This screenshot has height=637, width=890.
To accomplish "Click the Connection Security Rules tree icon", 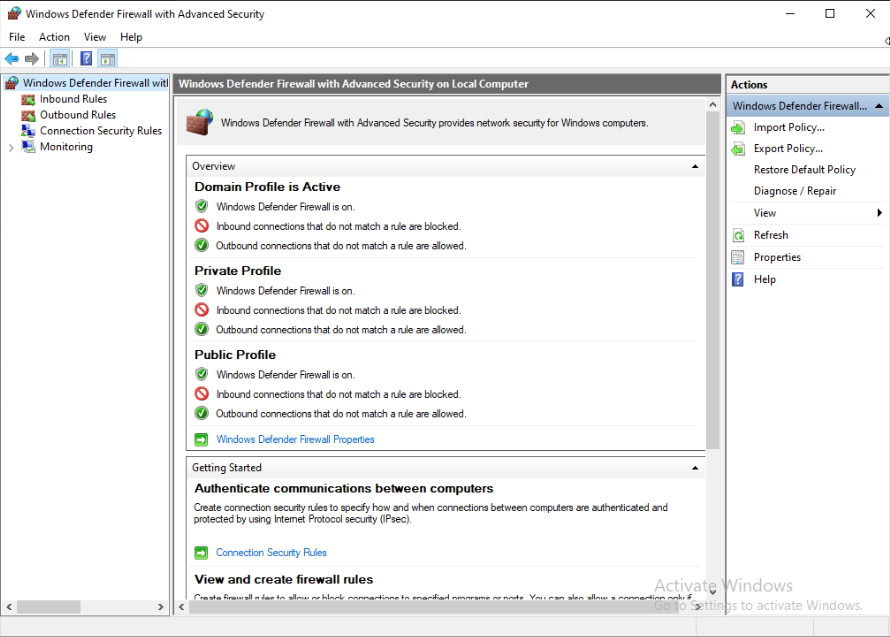I will pyautogui.click(x=28, y=131).
